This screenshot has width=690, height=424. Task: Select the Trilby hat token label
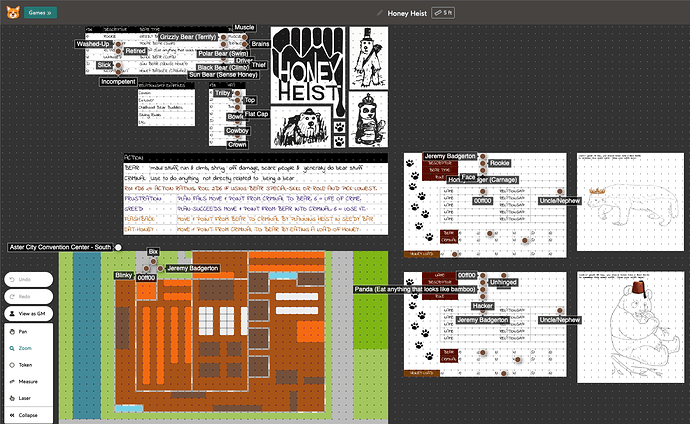222,93
